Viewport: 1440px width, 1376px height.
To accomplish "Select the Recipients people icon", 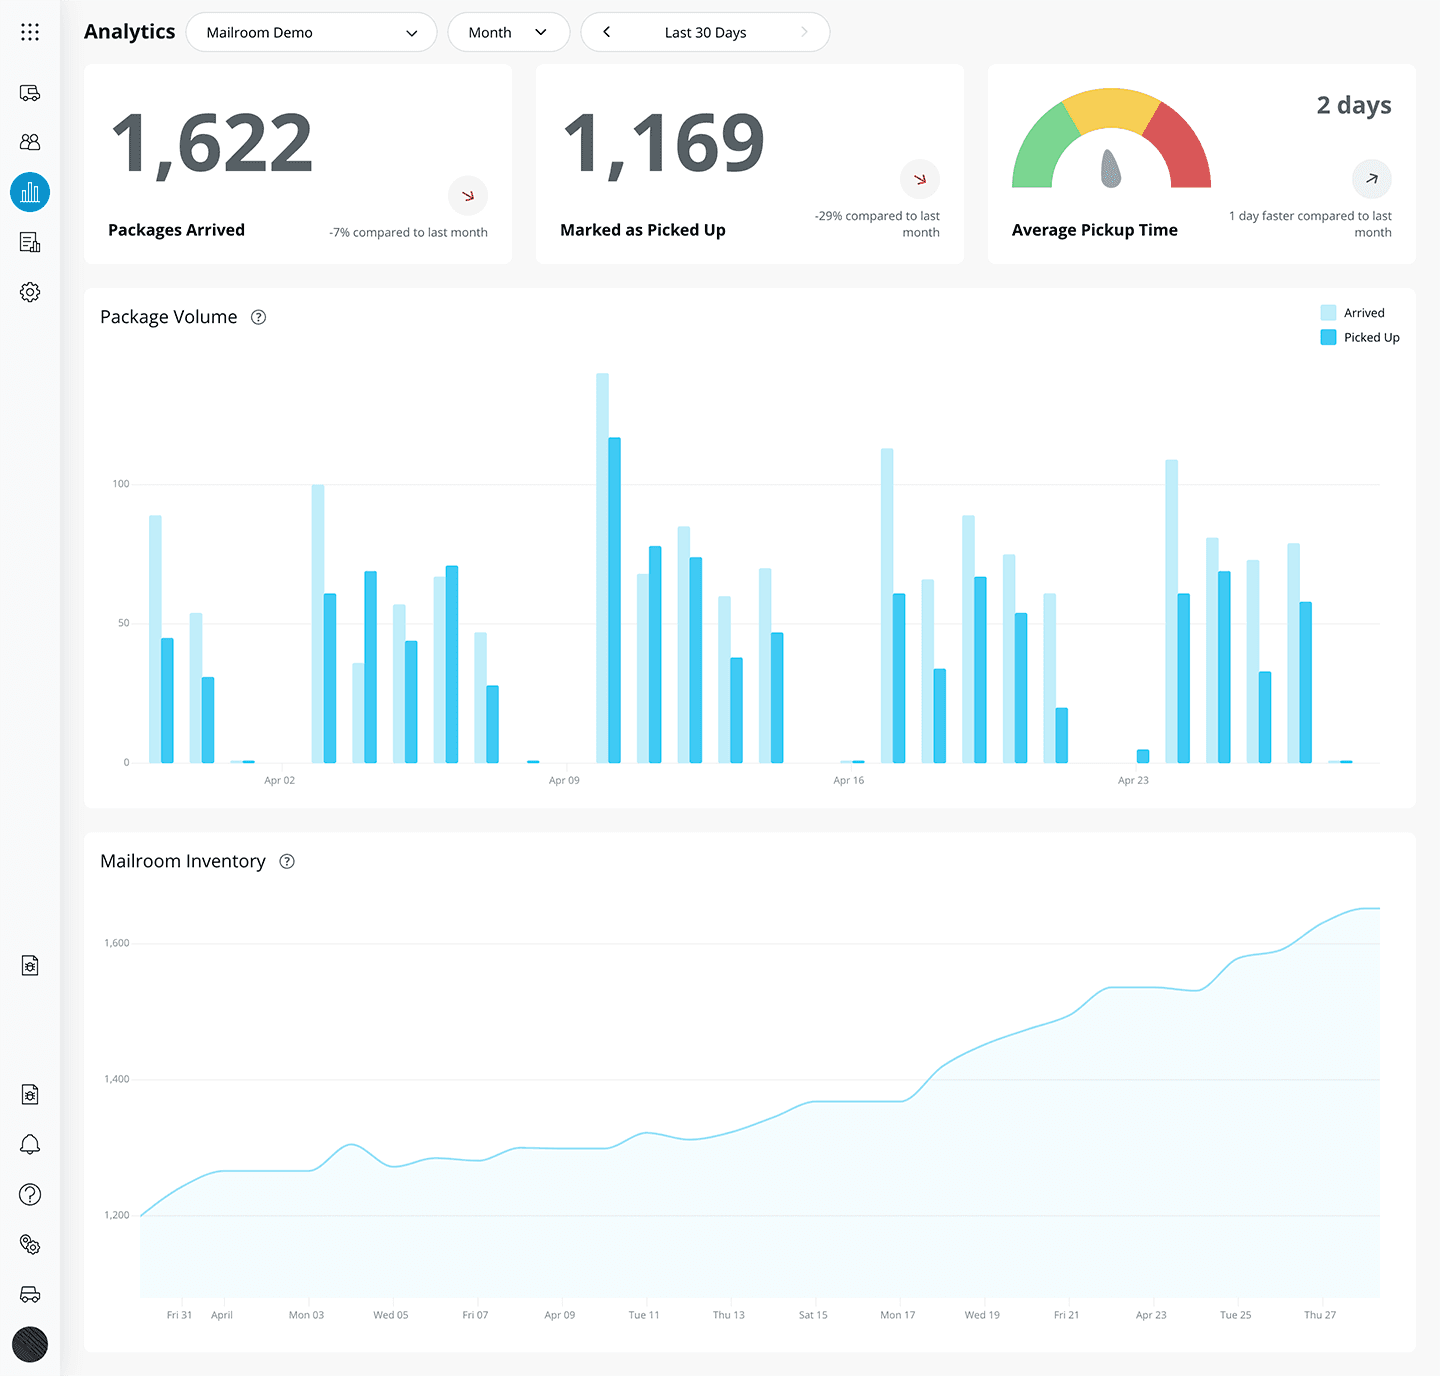I will click(x=30, y=141).
